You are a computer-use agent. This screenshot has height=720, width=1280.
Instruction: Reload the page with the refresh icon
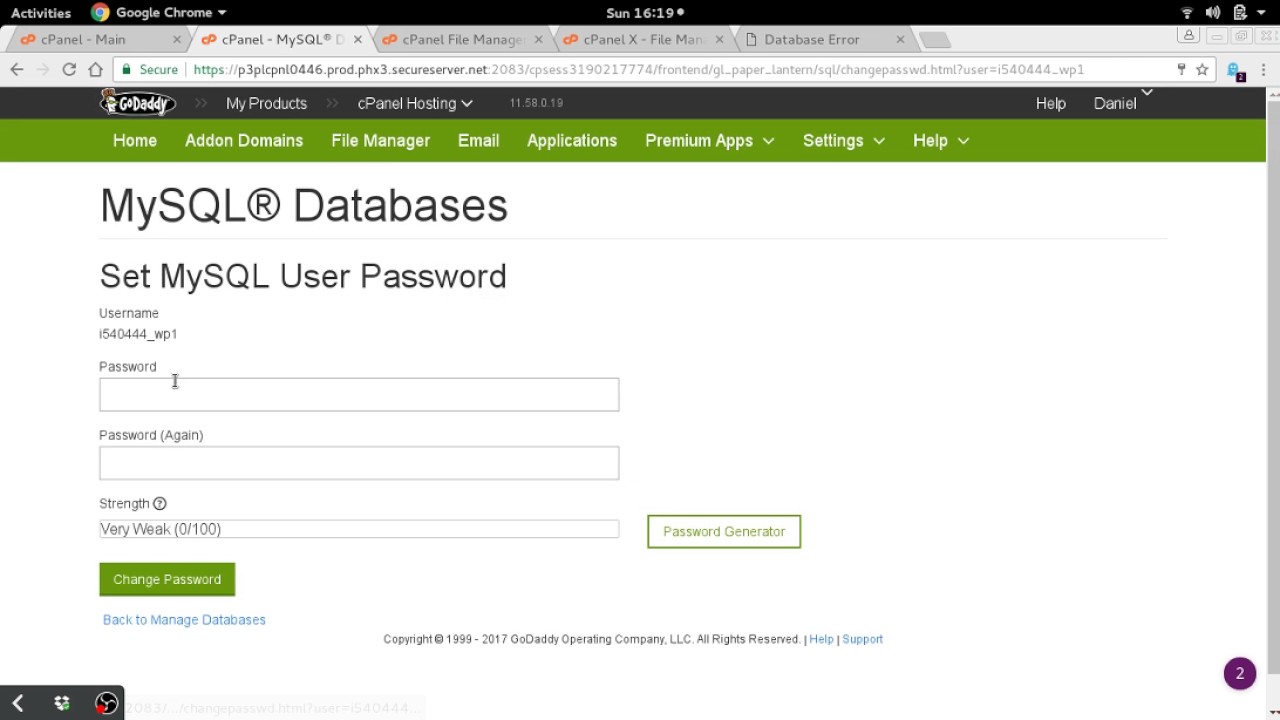pos(69,70)
